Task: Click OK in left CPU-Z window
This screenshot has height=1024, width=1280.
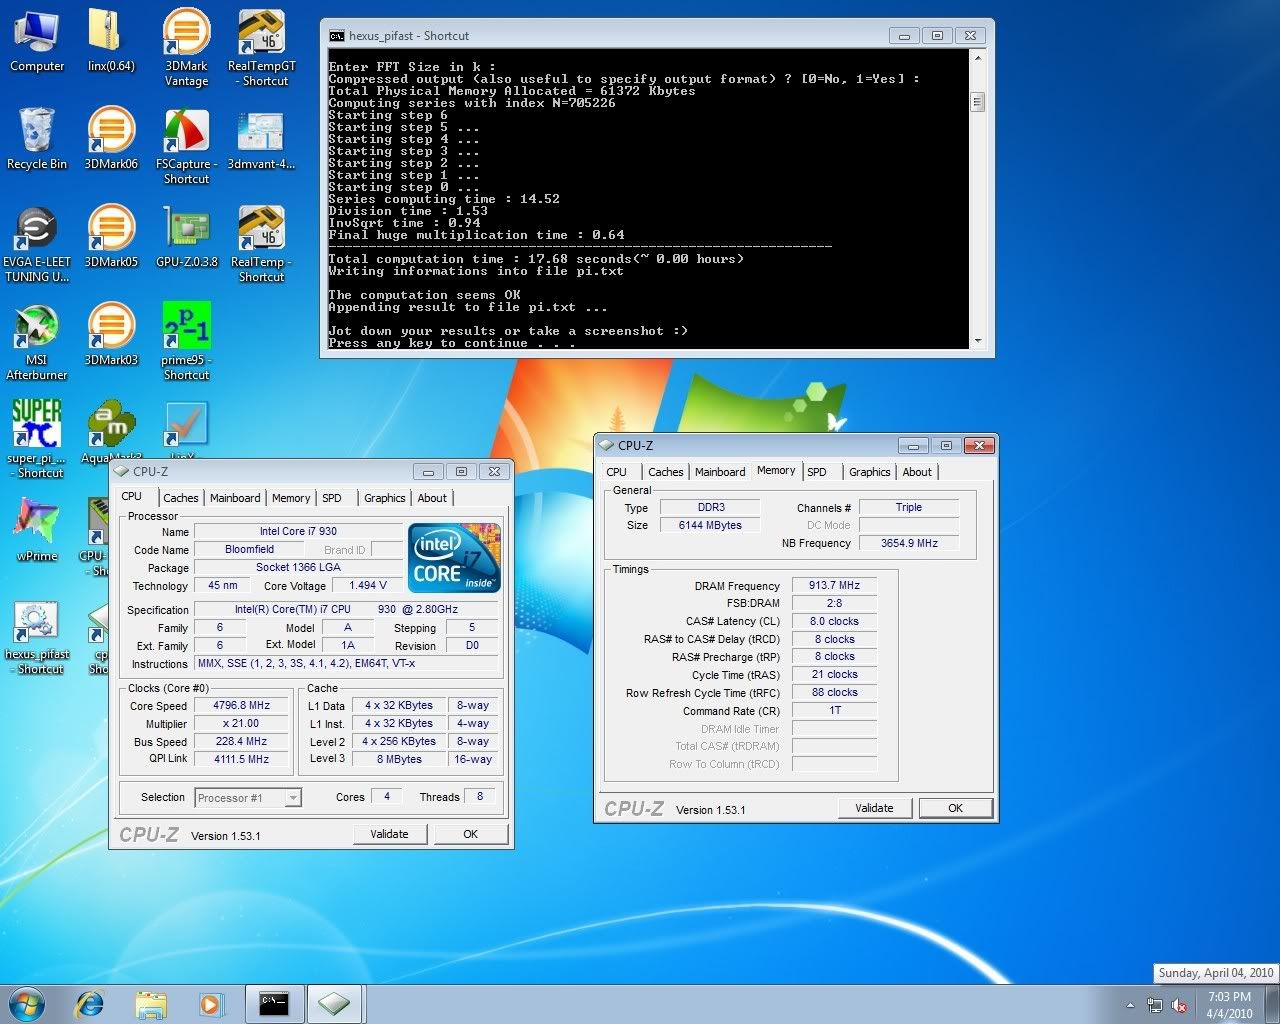Action: point(470,834)
